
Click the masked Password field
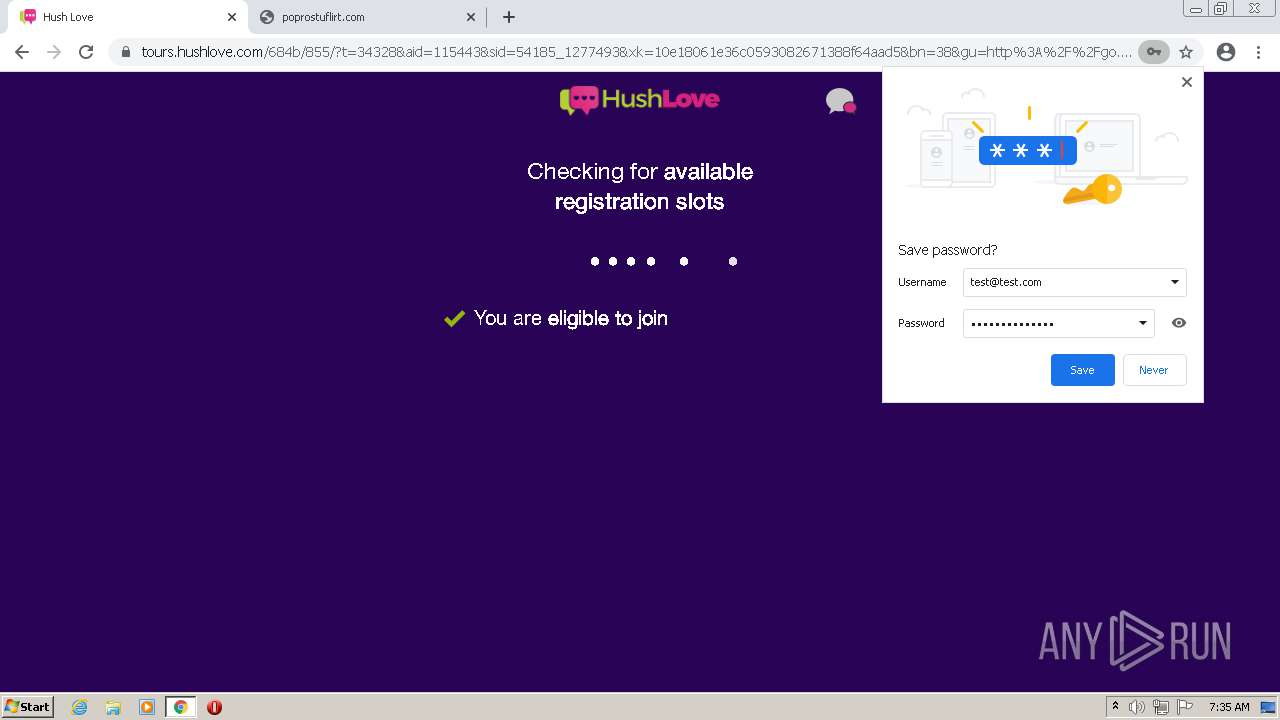click(x=1059, y=323)
